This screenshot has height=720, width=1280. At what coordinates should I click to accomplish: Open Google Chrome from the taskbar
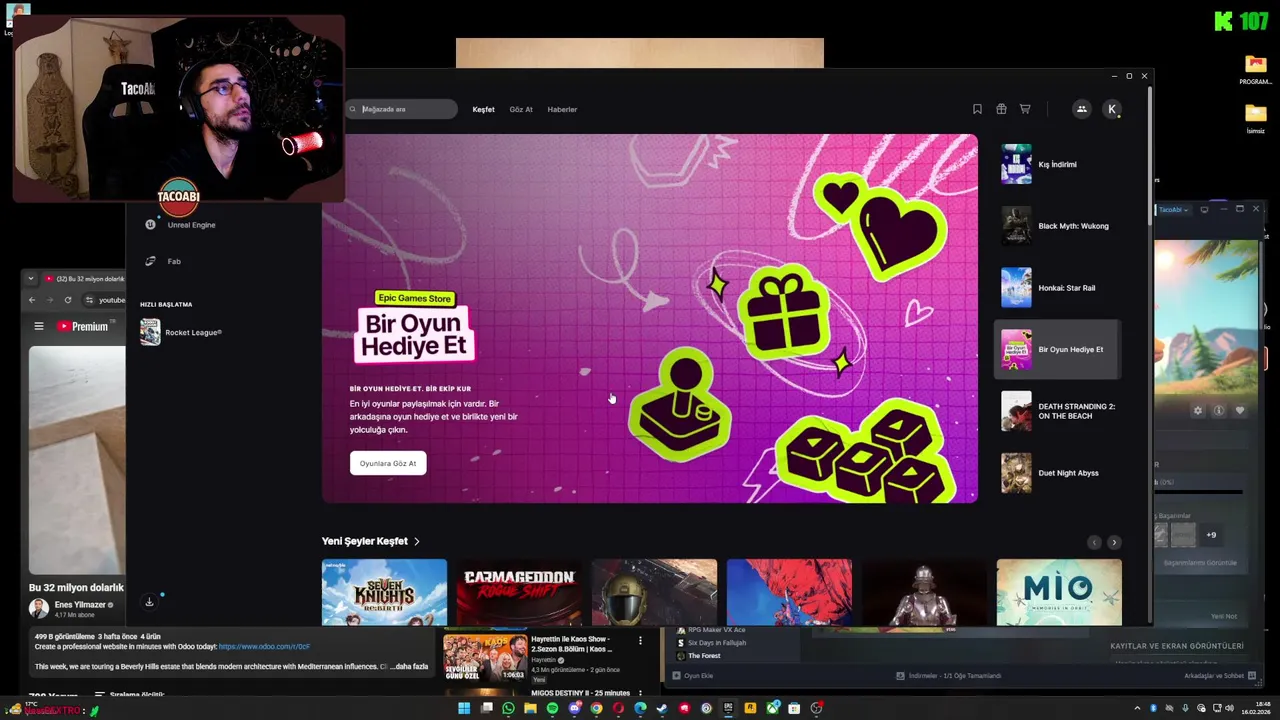point(596,708)
